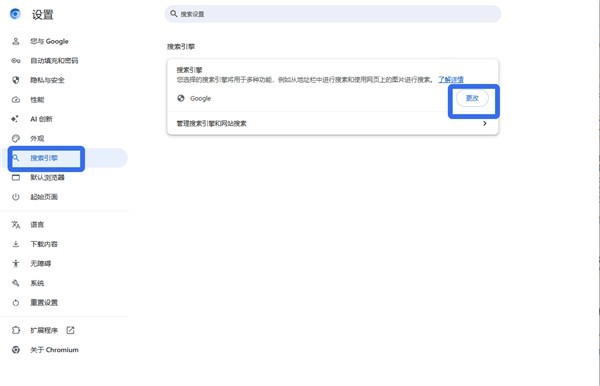Click the palette icon for 外观
The height and width of the screenshot is (386, 600).
[x=16, y=138]
